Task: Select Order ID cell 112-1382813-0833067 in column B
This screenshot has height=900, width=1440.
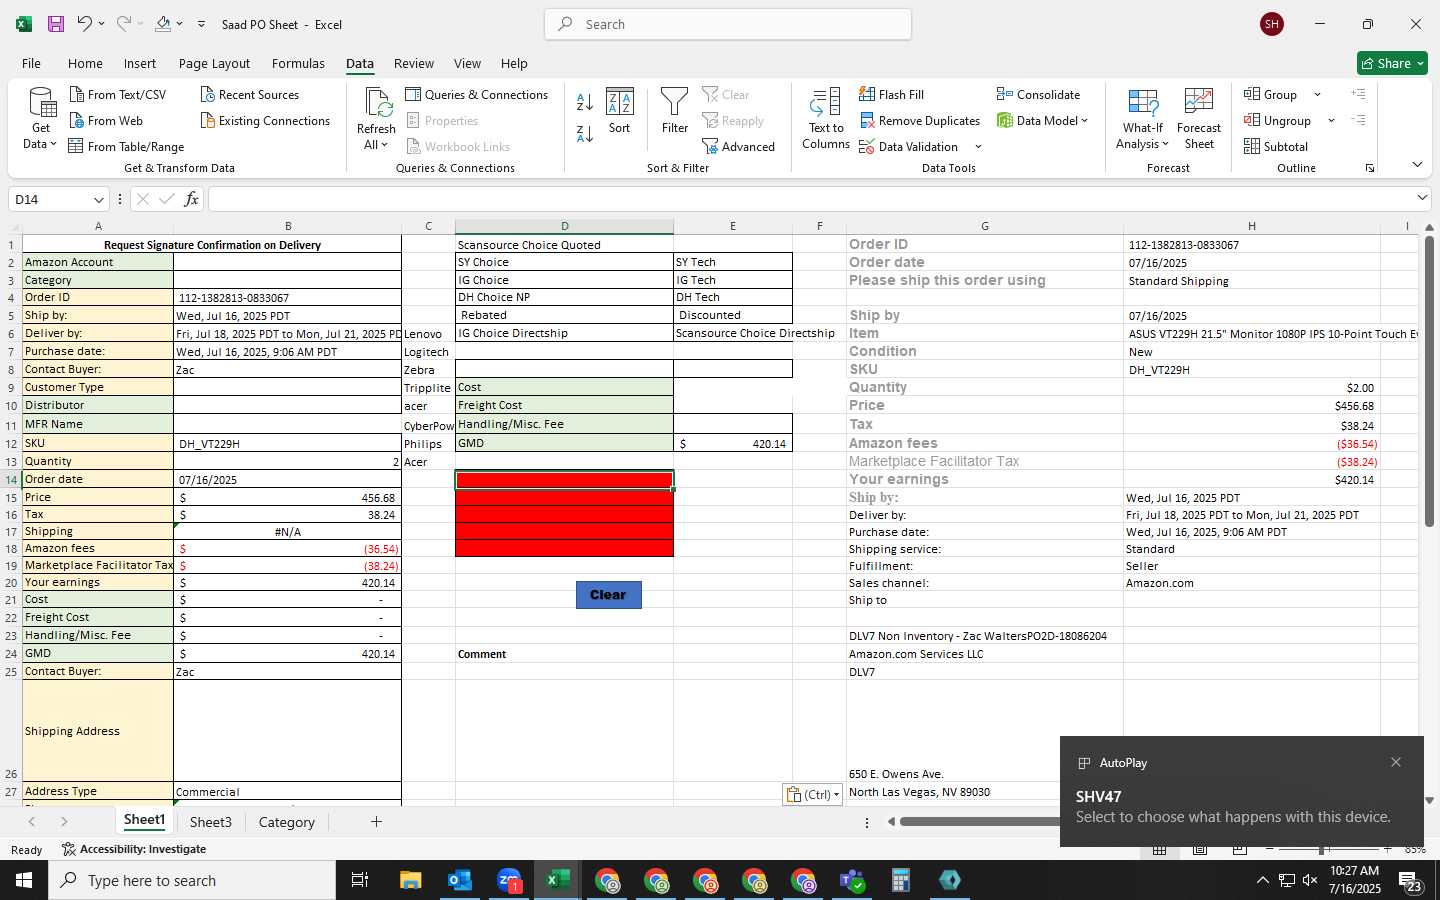Action: [x=287, y=298]
